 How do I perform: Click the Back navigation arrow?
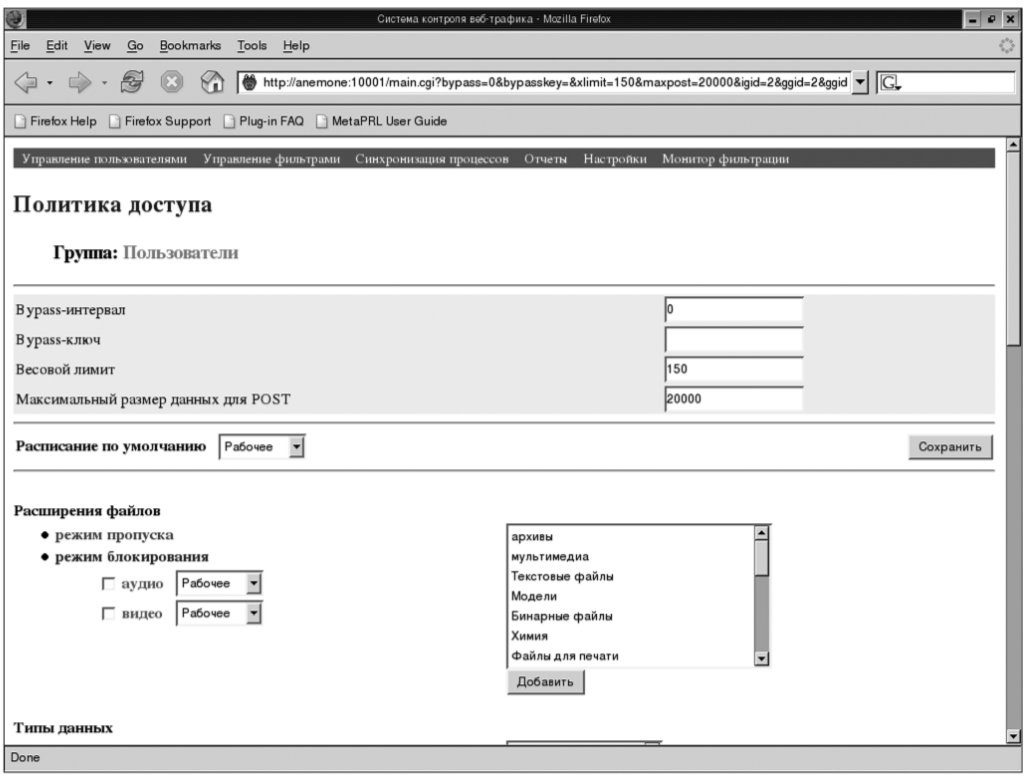point(26,82)
